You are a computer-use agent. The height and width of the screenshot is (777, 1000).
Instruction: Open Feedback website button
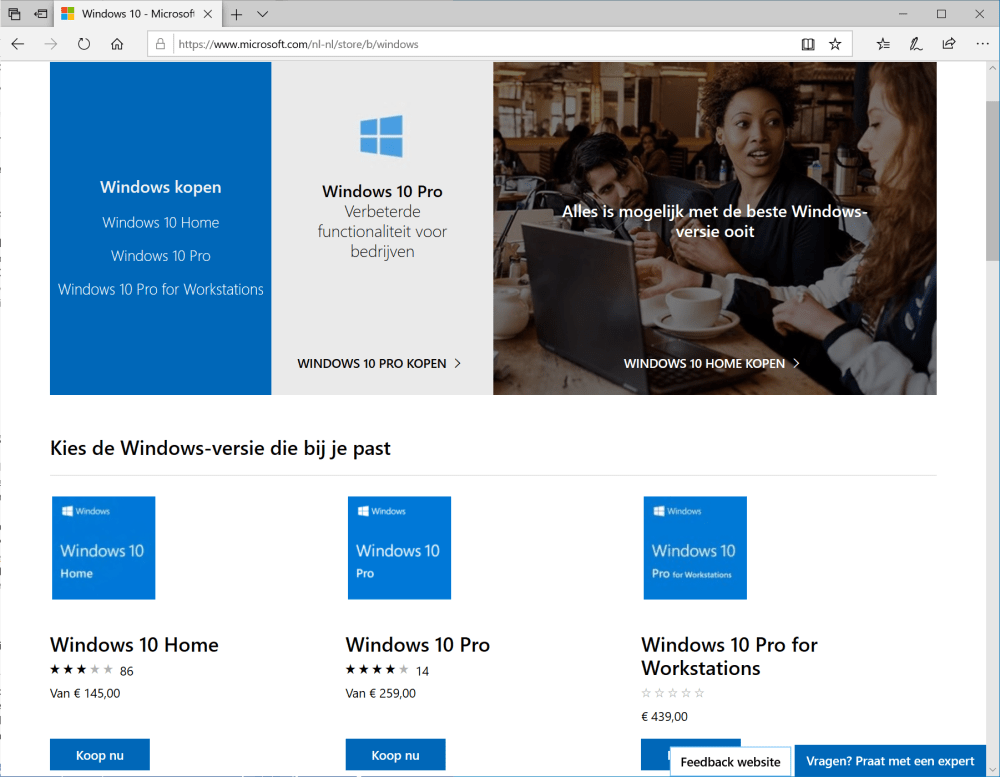point(730,762)
